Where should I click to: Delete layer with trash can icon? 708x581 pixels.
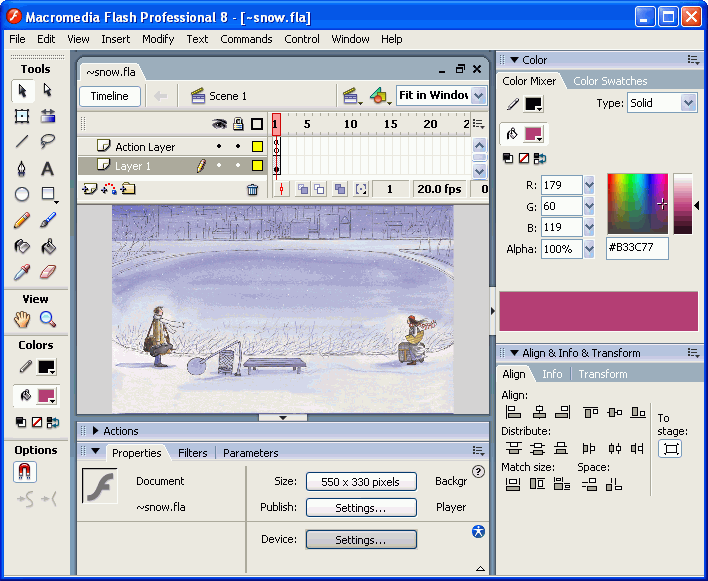pyautogui.click(x=252, y=189)
